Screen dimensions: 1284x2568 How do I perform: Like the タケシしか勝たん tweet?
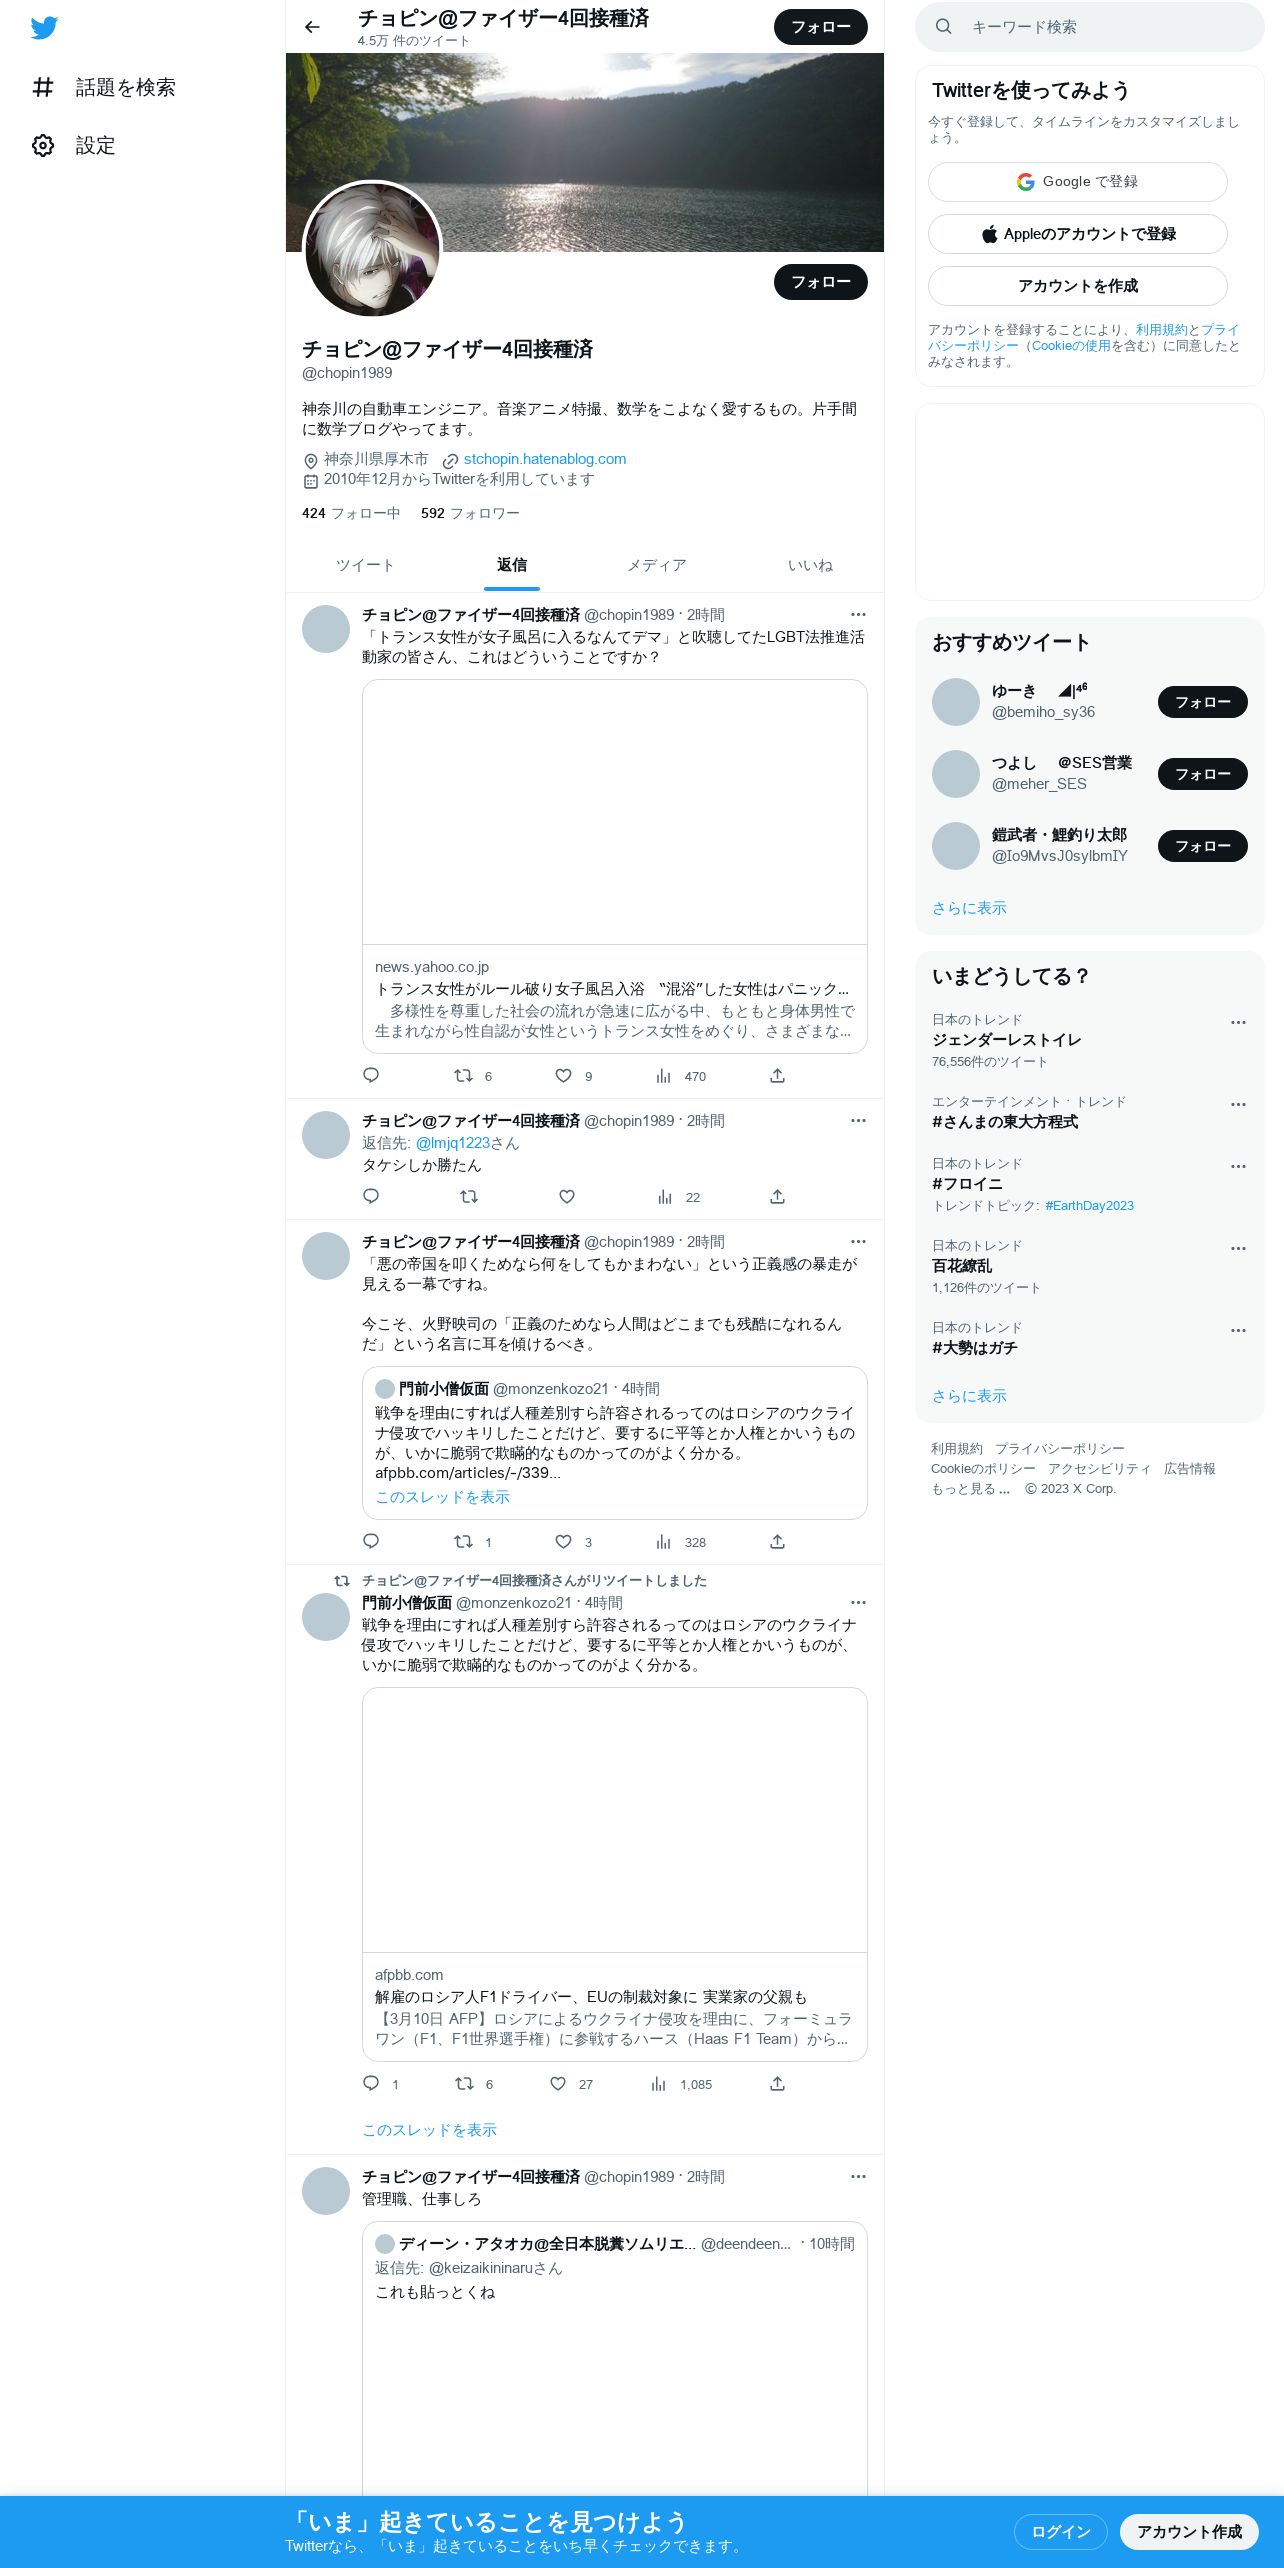(x=567, y=1196)
